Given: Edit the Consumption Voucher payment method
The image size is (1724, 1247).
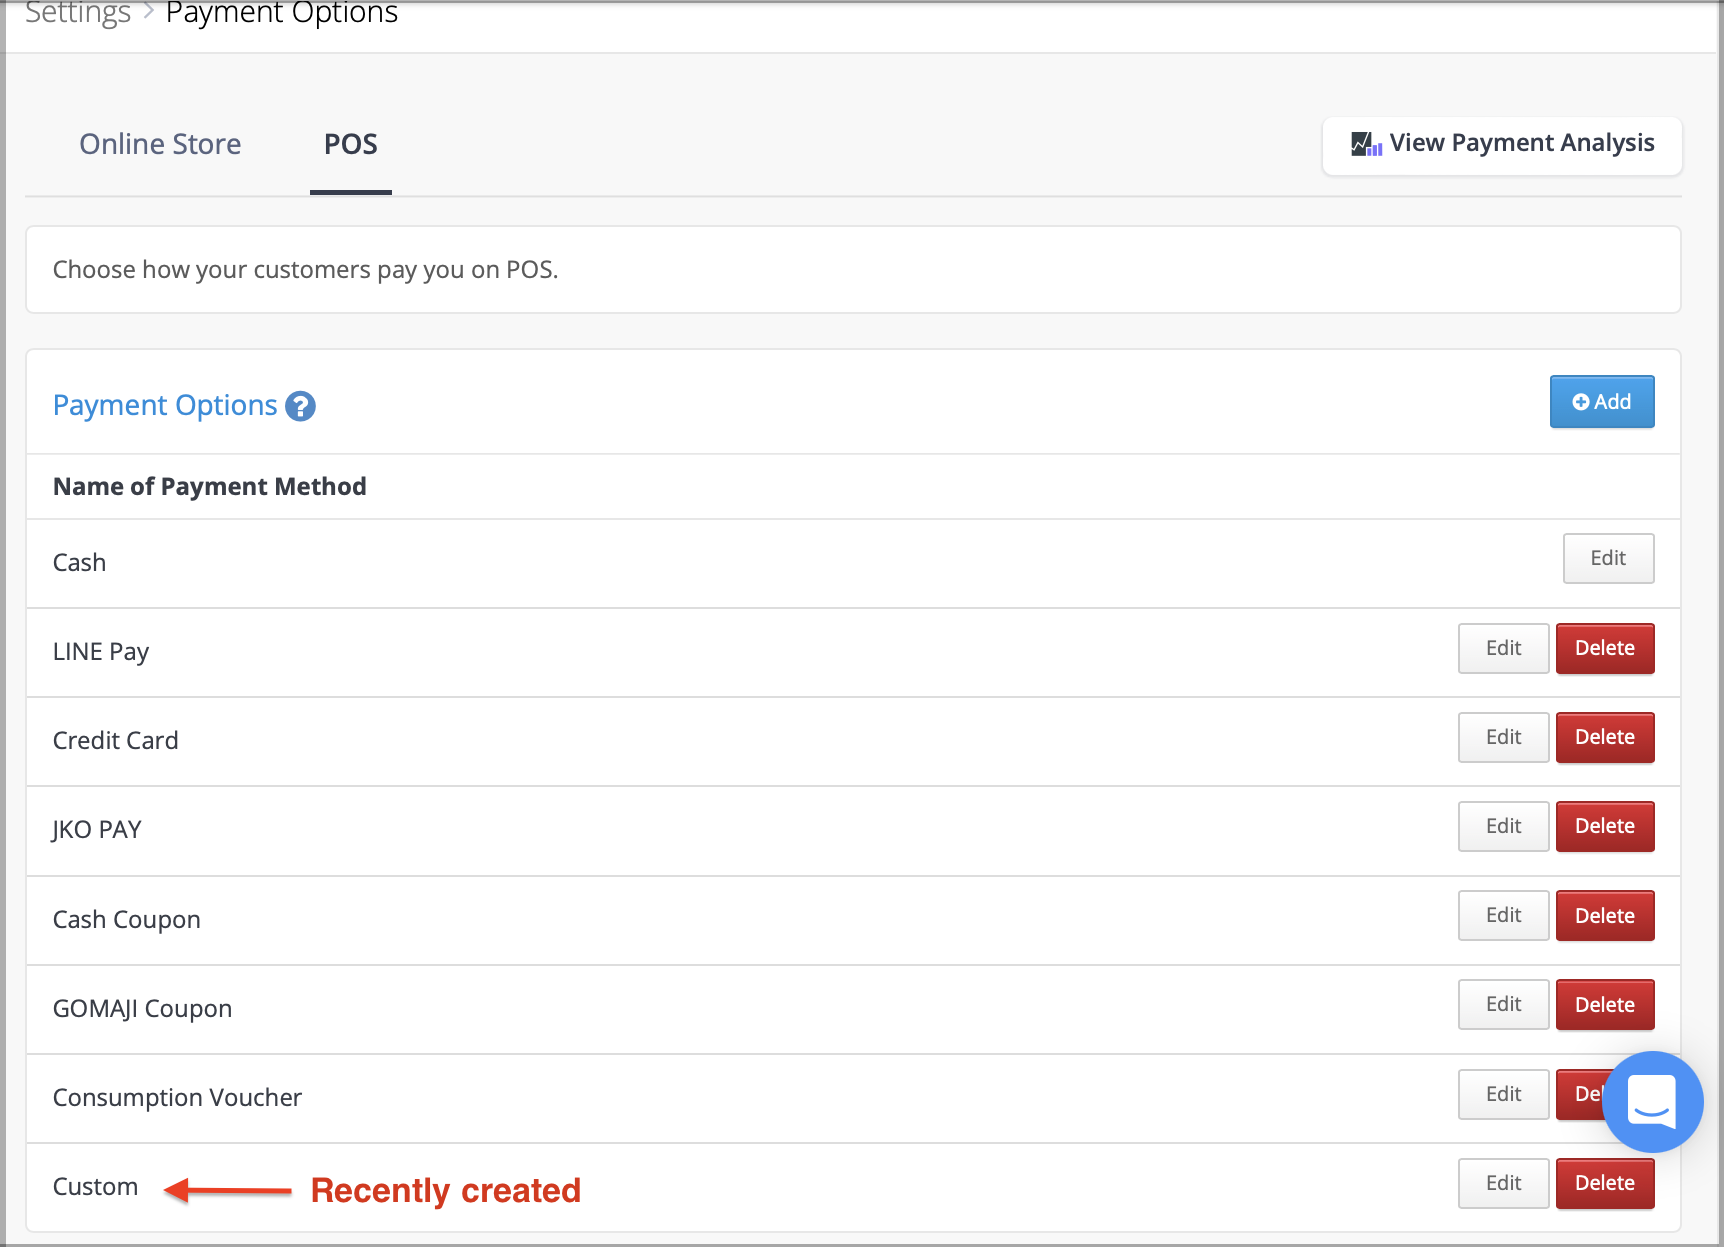Looking at the screenshot, I should [1502, 1094].
